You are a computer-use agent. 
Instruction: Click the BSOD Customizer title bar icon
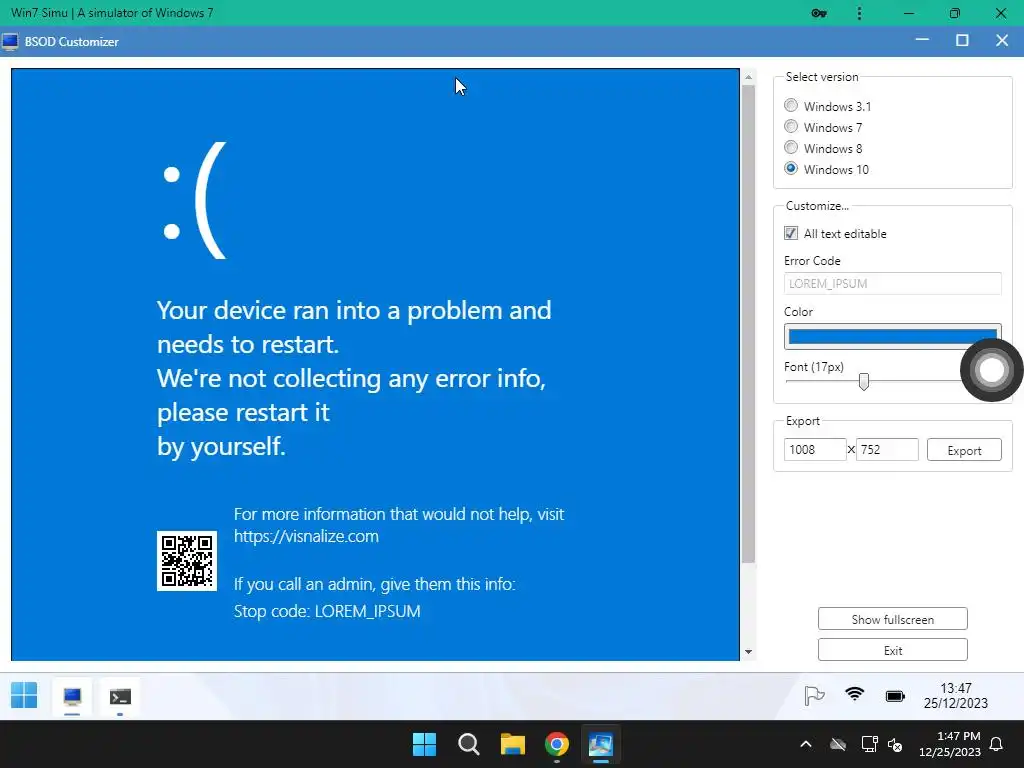(x=10, y=42)
